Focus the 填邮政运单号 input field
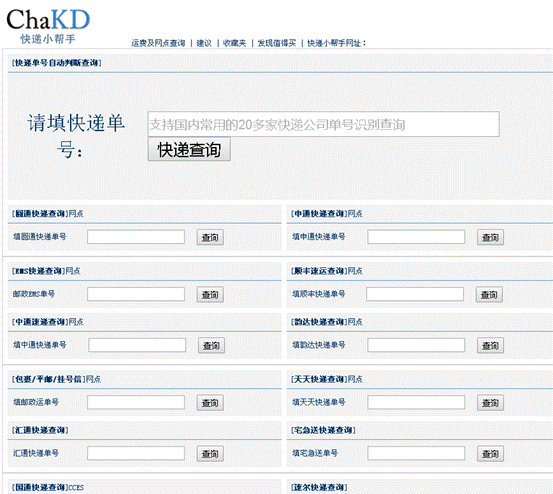The height and width of the screenshot is (494, 553). click(136, 402)
